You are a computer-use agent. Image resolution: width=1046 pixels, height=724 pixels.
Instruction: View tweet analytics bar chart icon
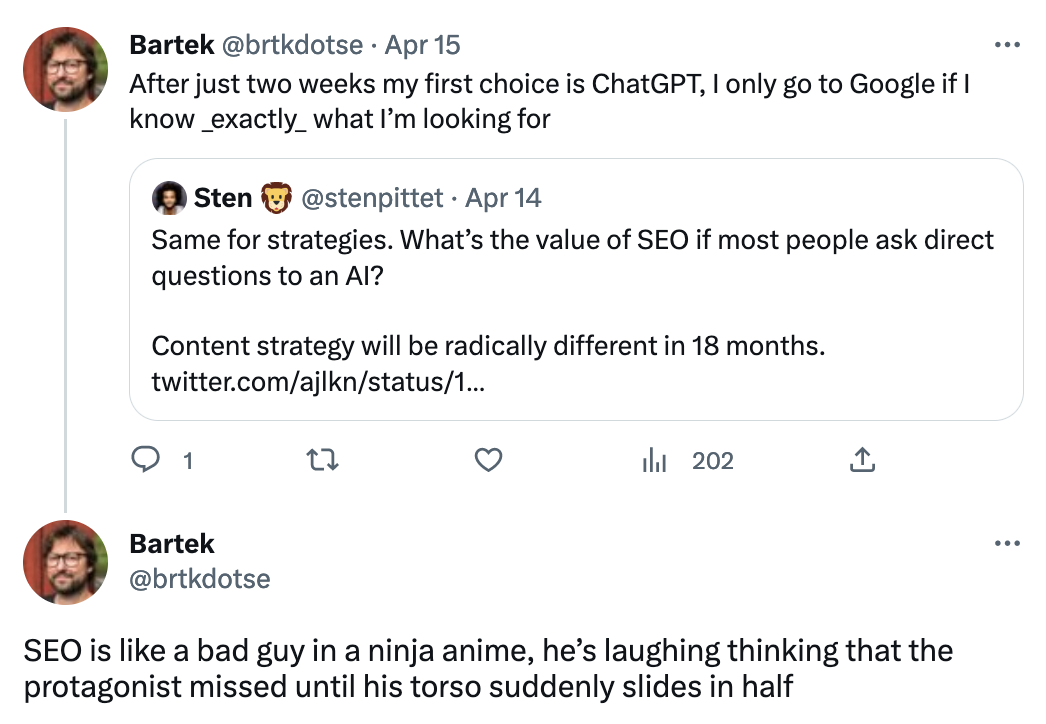[653, 460]
